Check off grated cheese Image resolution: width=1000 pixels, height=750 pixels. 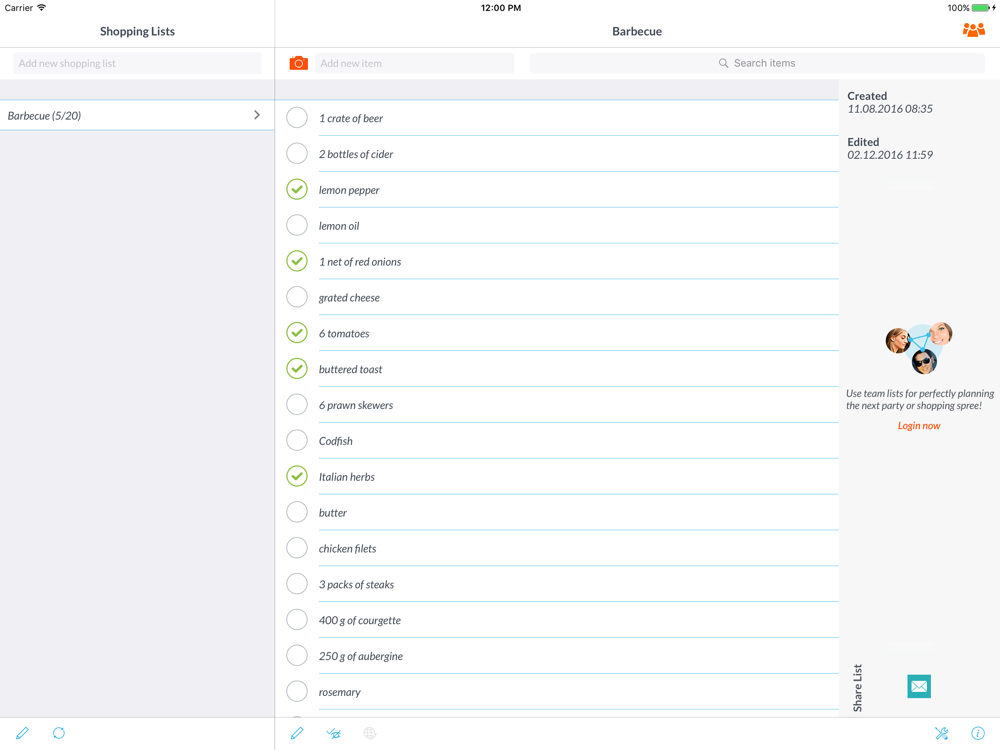coord(297,297)
